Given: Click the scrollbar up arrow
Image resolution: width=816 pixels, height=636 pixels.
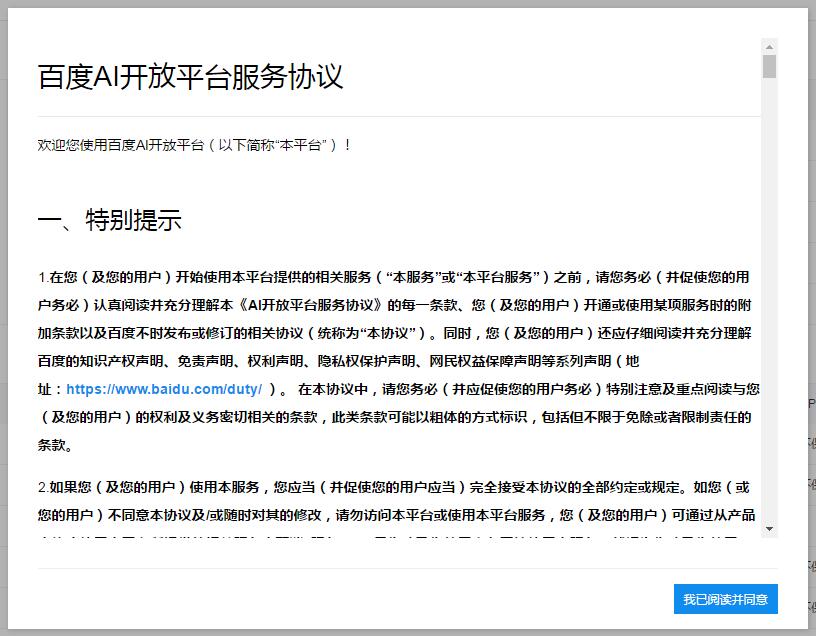Looking at the screenshot, I should click(x=769, y=47).
